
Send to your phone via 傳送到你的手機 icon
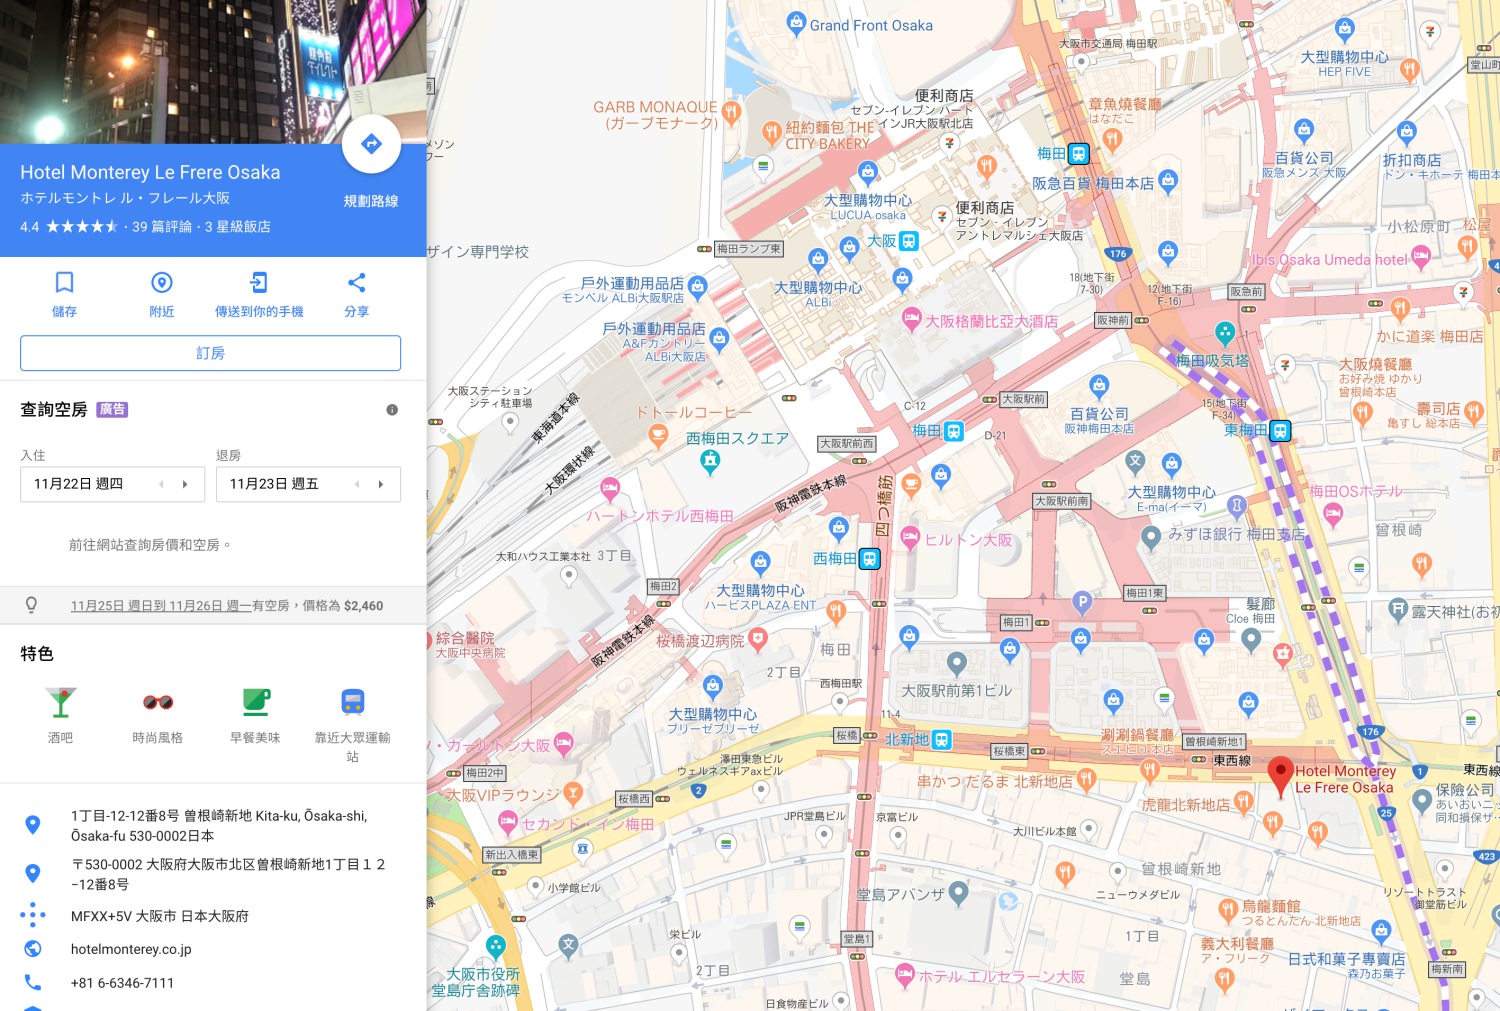(259, 282)
